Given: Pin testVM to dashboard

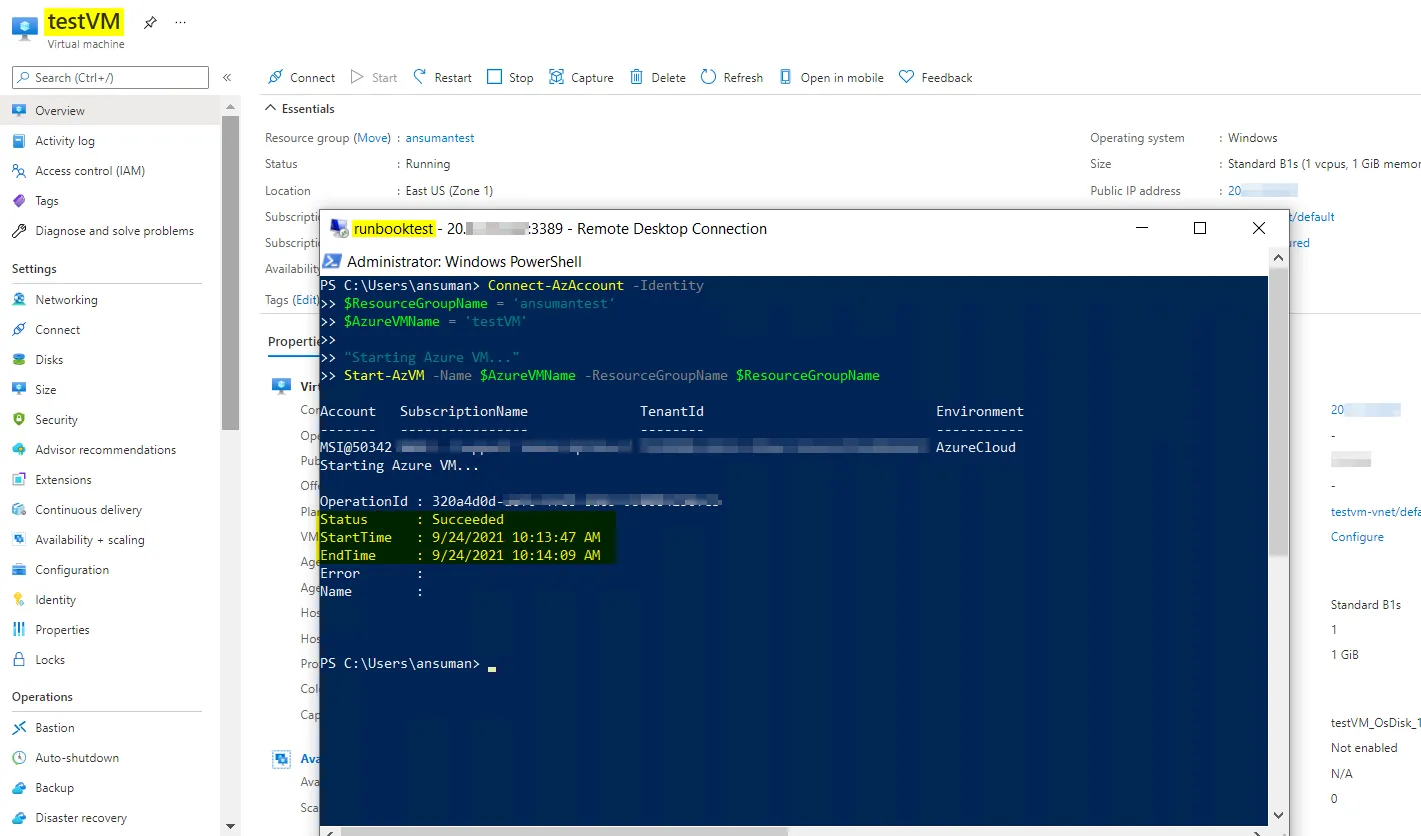Looking at the screenshot, I should tap(150, 22).
